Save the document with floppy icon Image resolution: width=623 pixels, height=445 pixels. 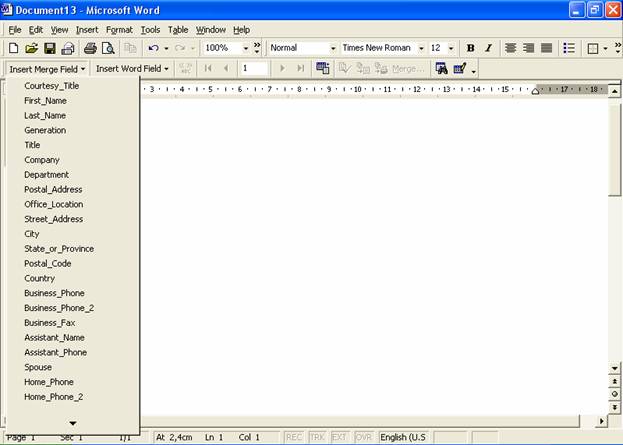pos(50,48)
